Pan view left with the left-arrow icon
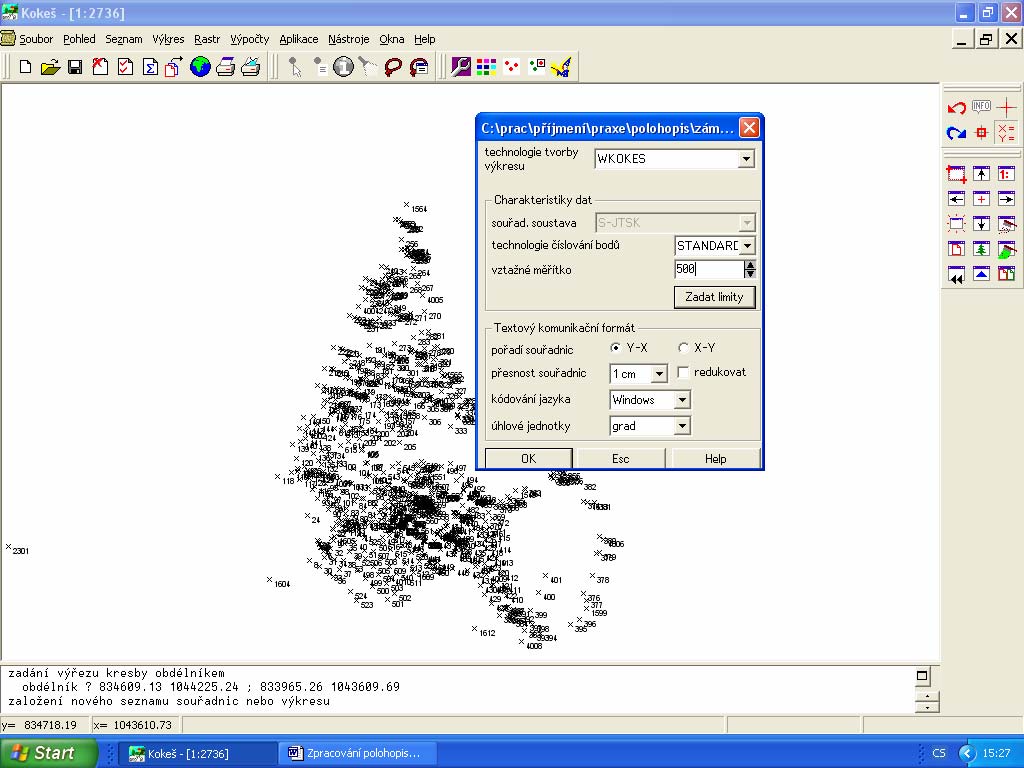Screen dimensions: 1024x768 (956, 199)
